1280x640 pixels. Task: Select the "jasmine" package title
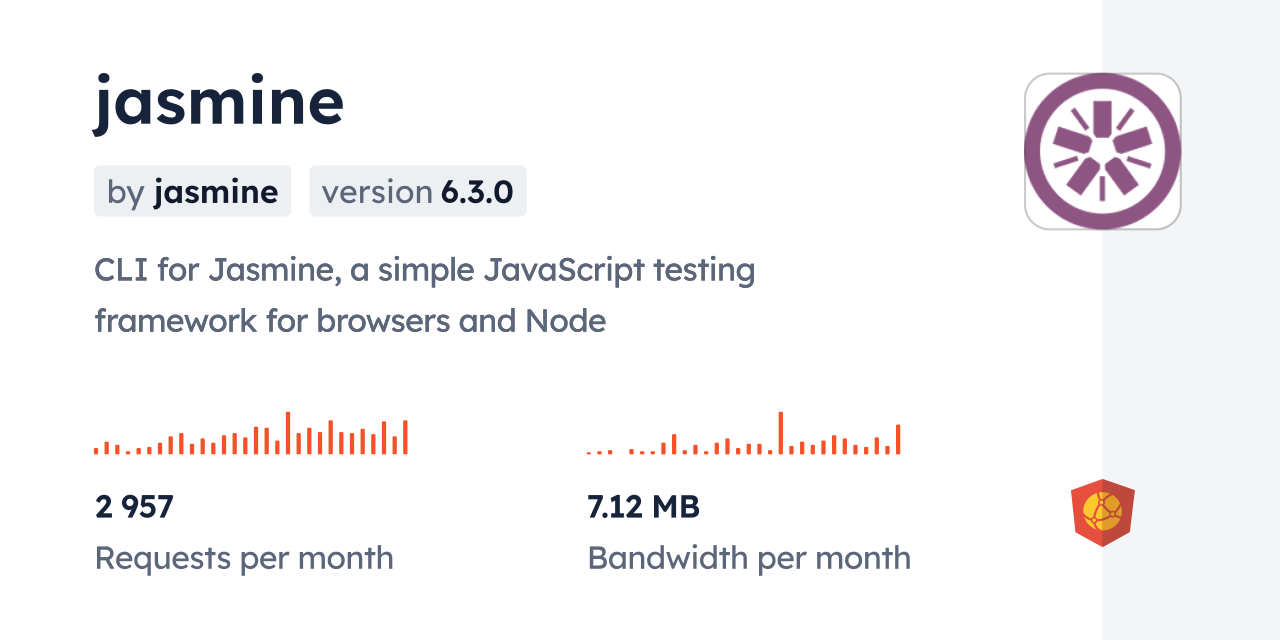[x=219, y=102]
